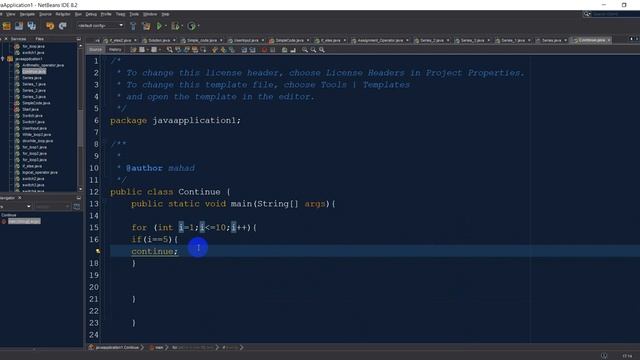Screen dimensions: 640x360
Task: Select Continue.java in the project tree
Action: [x=34, y=71]
